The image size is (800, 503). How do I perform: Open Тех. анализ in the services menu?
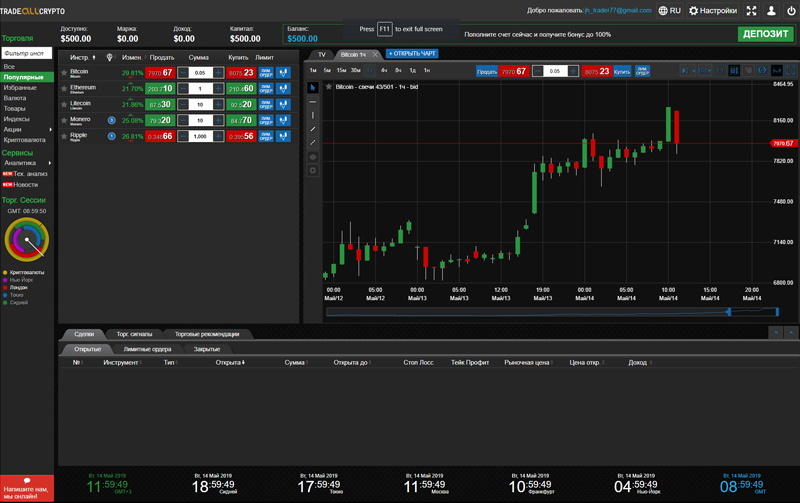tap(30, 174)
